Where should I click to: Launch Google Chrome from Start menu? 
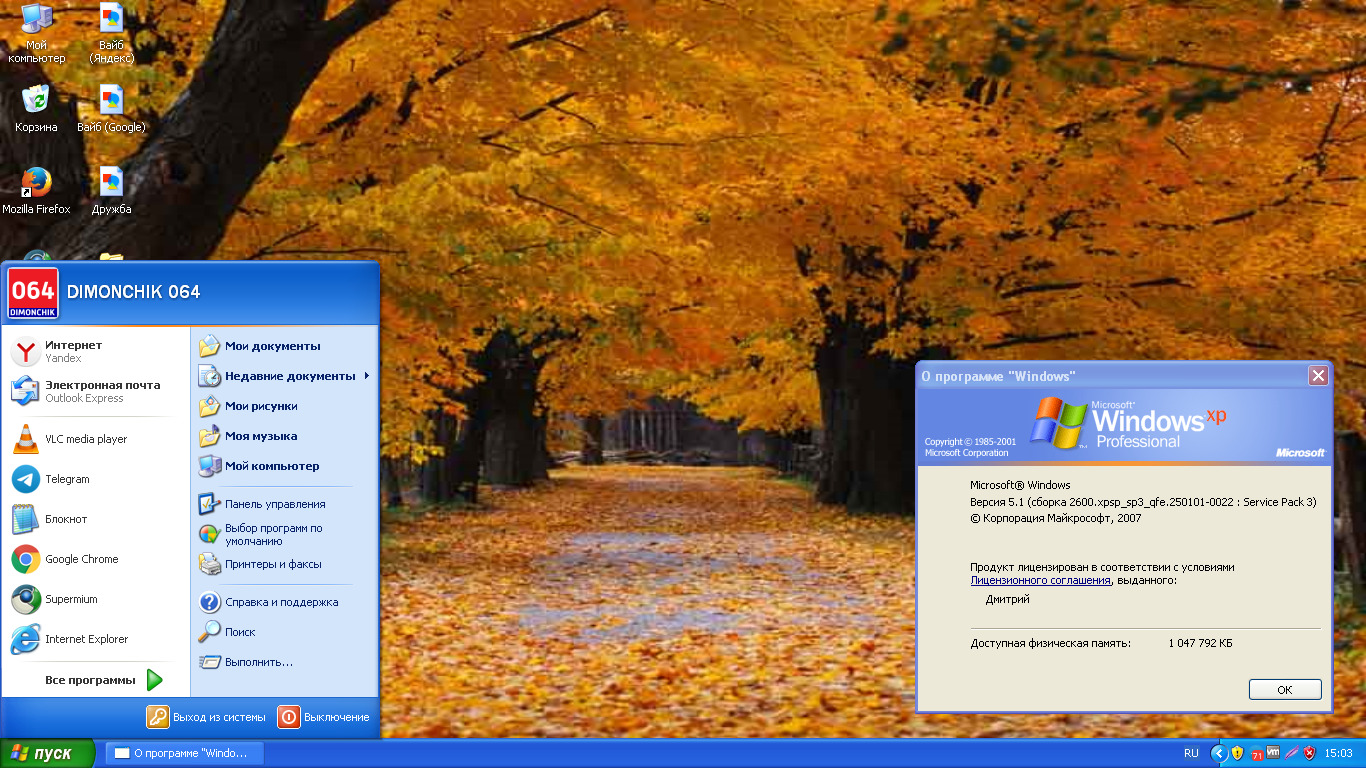(x=81, y=559)
